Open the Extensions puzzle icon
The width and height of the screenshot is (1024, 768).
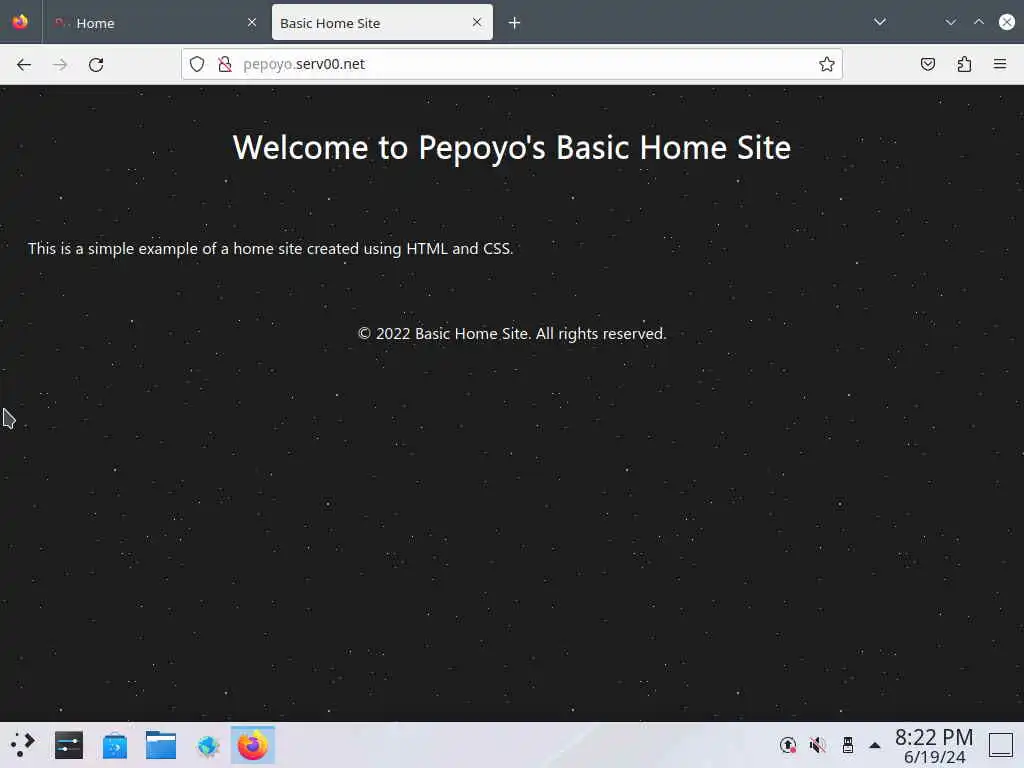(964, 64)
